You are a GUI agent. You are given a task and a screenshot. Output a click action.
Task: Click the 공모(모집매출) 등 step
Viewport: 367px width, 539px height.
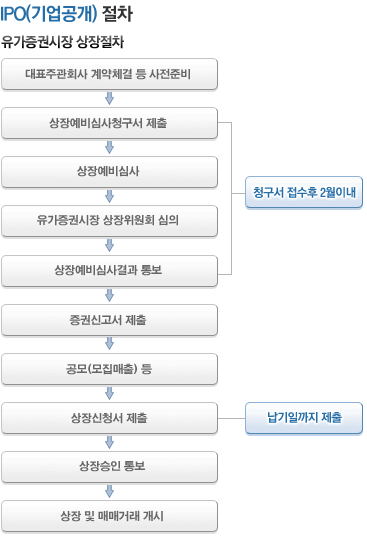109,369
